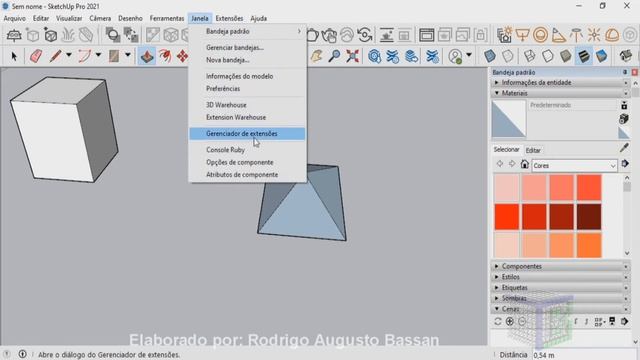This screenshot has height=360, width=640.
Task: Click the orange sphere light icon
Action: coord(540,35)
